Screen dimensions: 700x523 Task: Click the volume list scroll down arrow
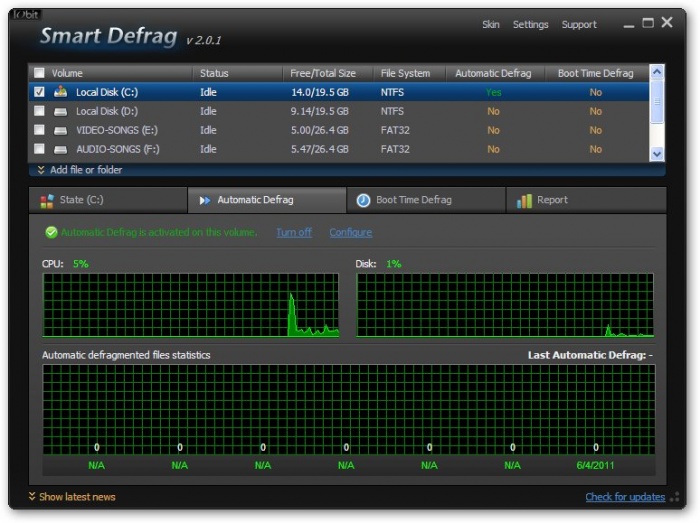coord(657,154)
